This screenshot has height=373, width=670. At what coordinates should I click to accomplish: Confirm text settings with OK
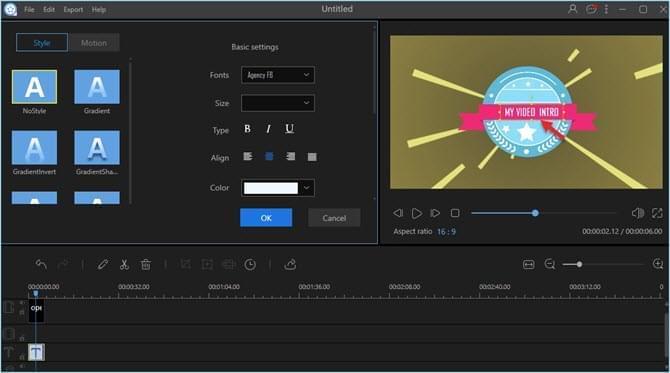(266, 218)
